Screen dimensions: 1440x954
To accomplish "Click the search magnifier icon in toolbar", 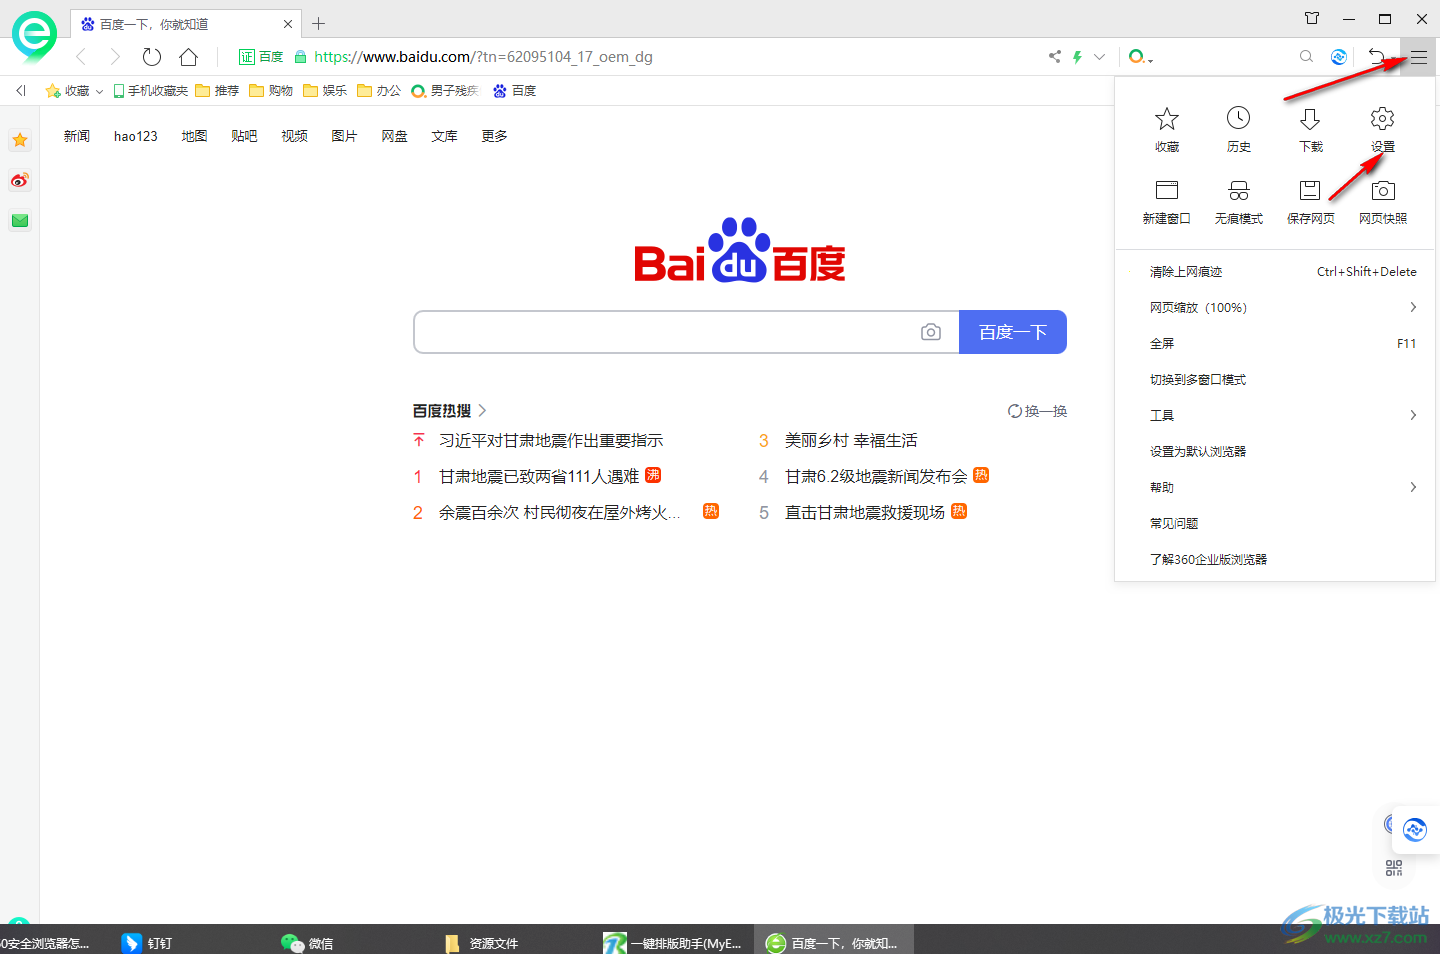I will (x=1306, y=57).
